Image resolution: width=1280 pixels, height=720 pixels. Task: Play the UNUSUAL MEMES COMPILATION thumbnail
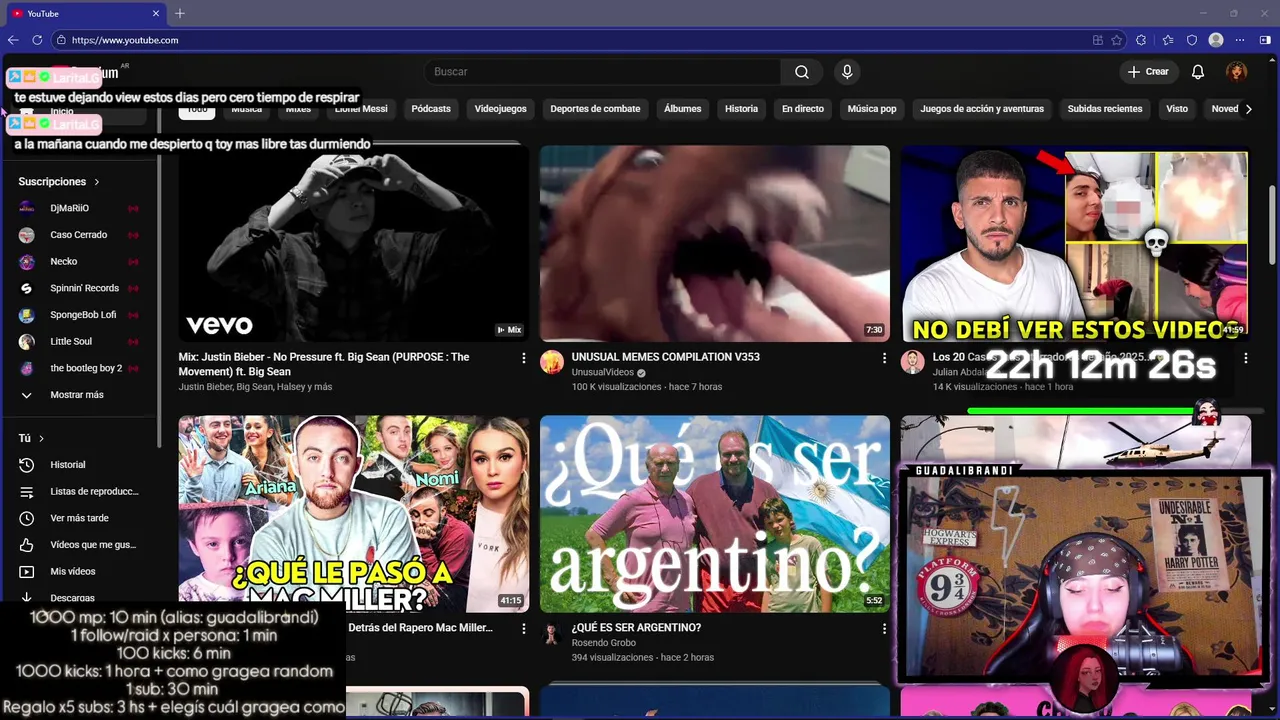[x=715, y=244]
